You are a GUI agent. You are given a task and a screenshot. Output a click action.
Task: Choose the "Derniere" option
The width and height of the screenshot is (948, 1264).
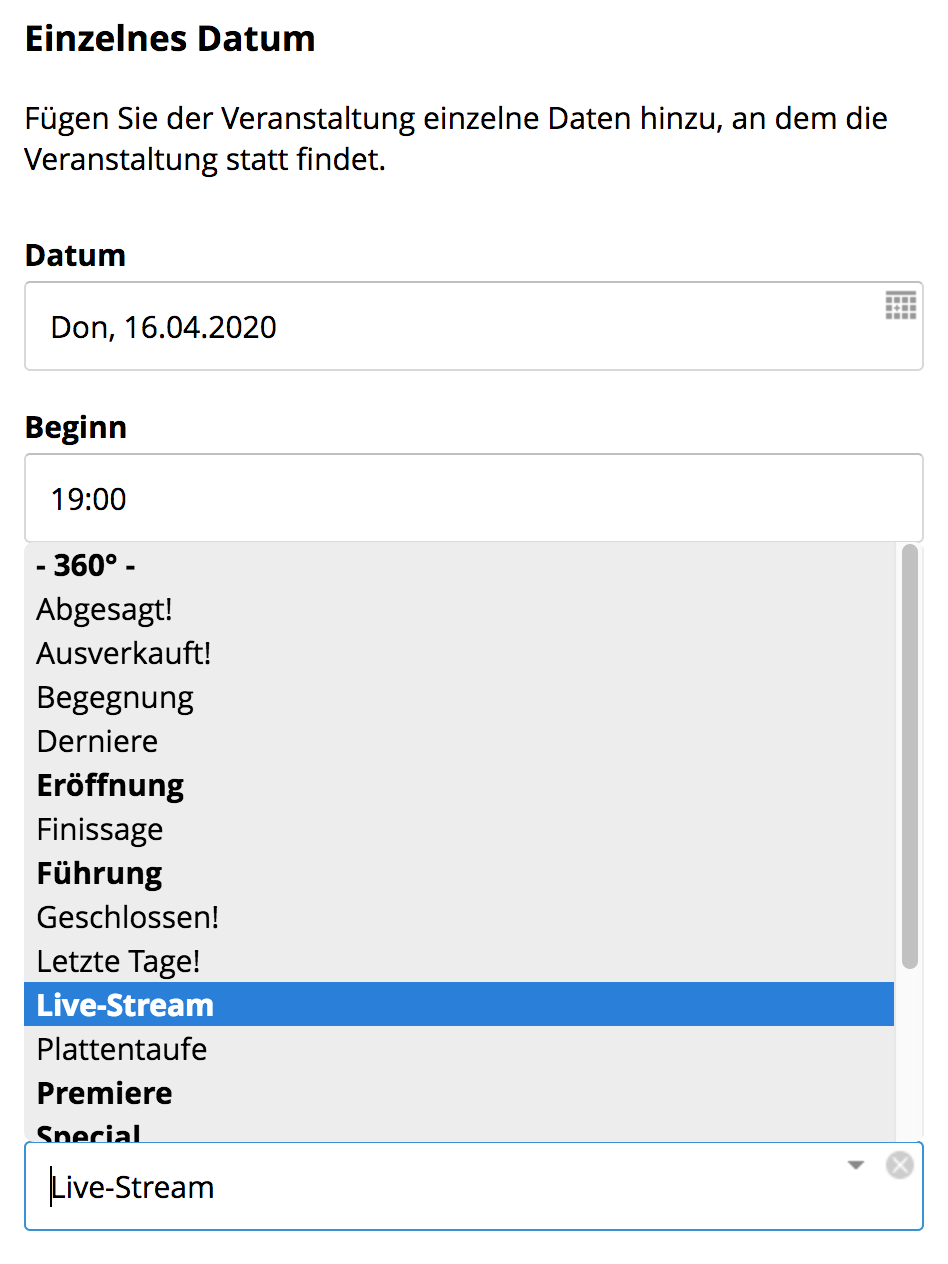tap(459, 741)
